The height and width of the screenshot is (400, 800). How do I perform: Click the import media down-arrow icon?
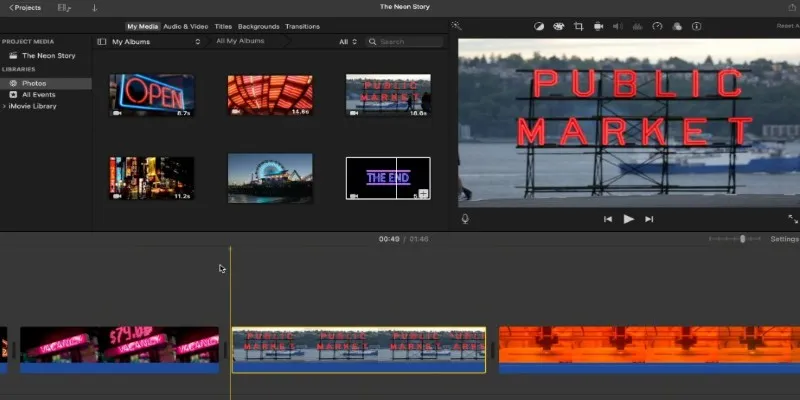[94, 8]
